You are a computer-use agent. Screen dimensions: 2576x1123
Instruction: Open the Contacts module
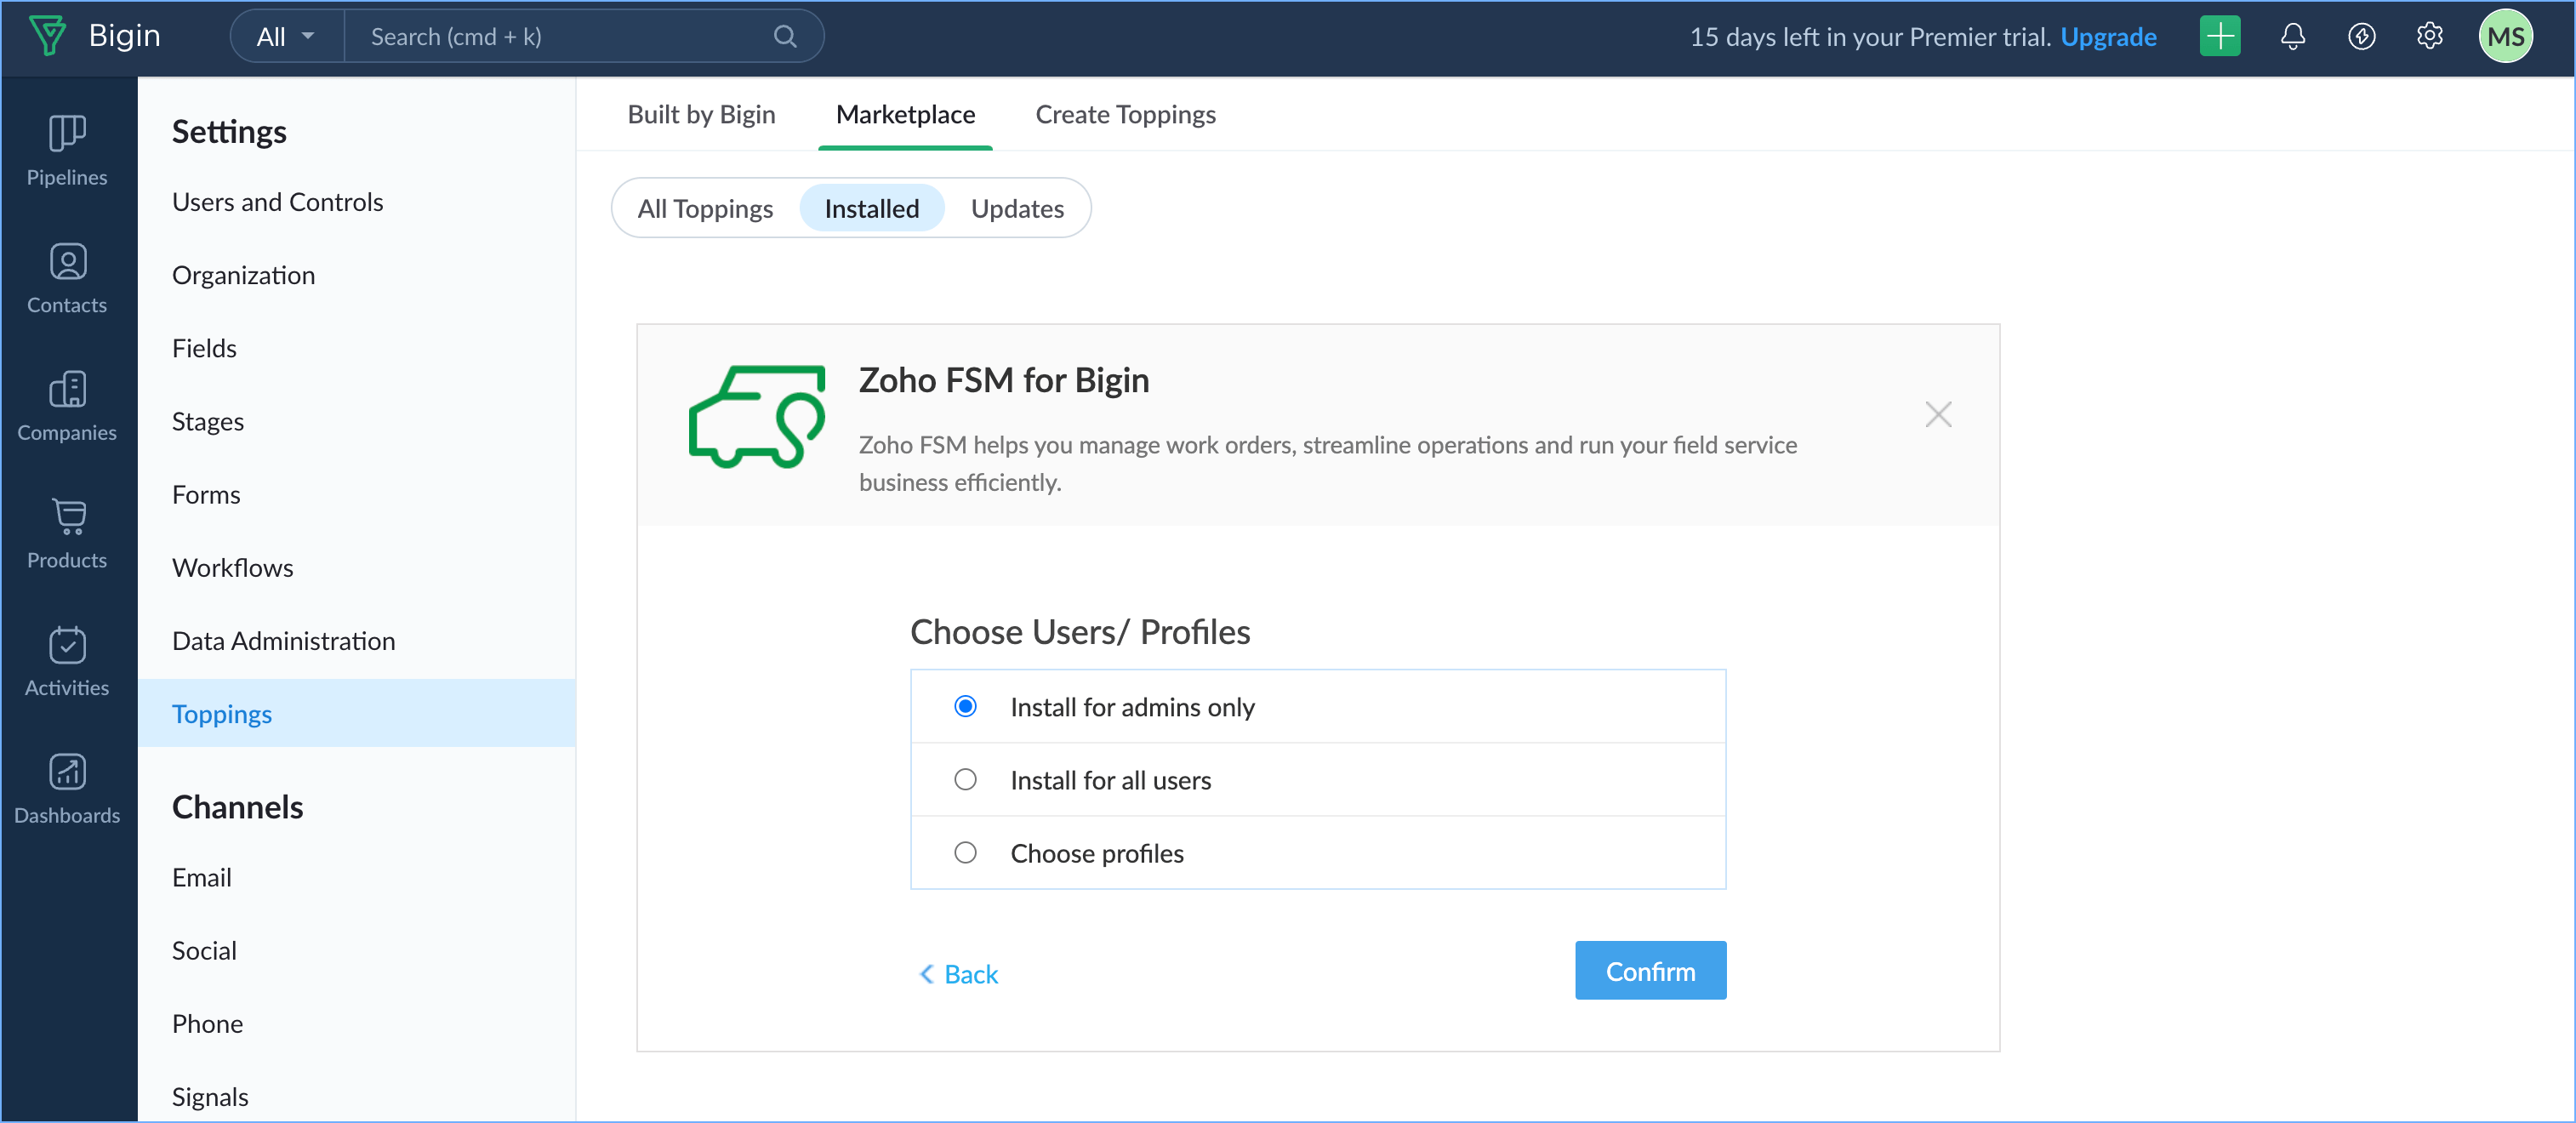tap(67, 279)
